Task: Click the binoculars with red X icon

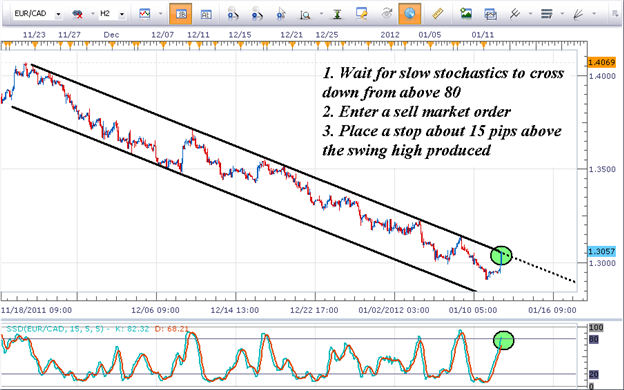Action: click(77, 14)
